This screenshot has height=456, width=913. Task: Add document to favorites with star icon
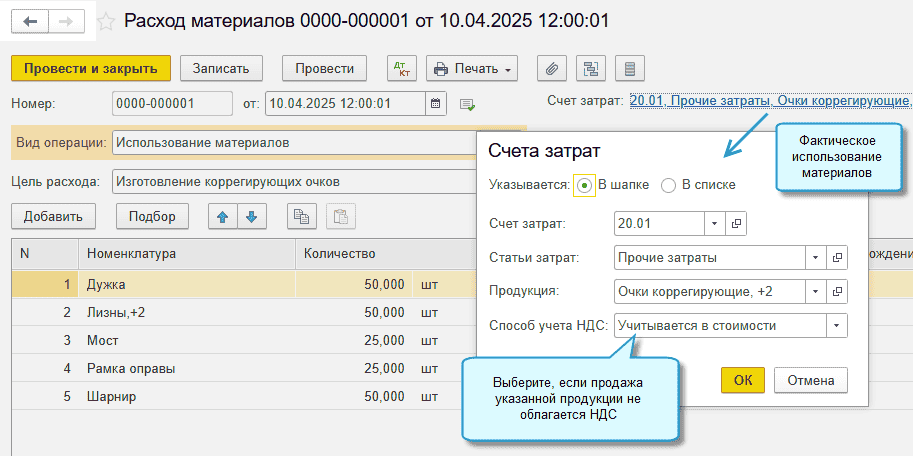105,22
